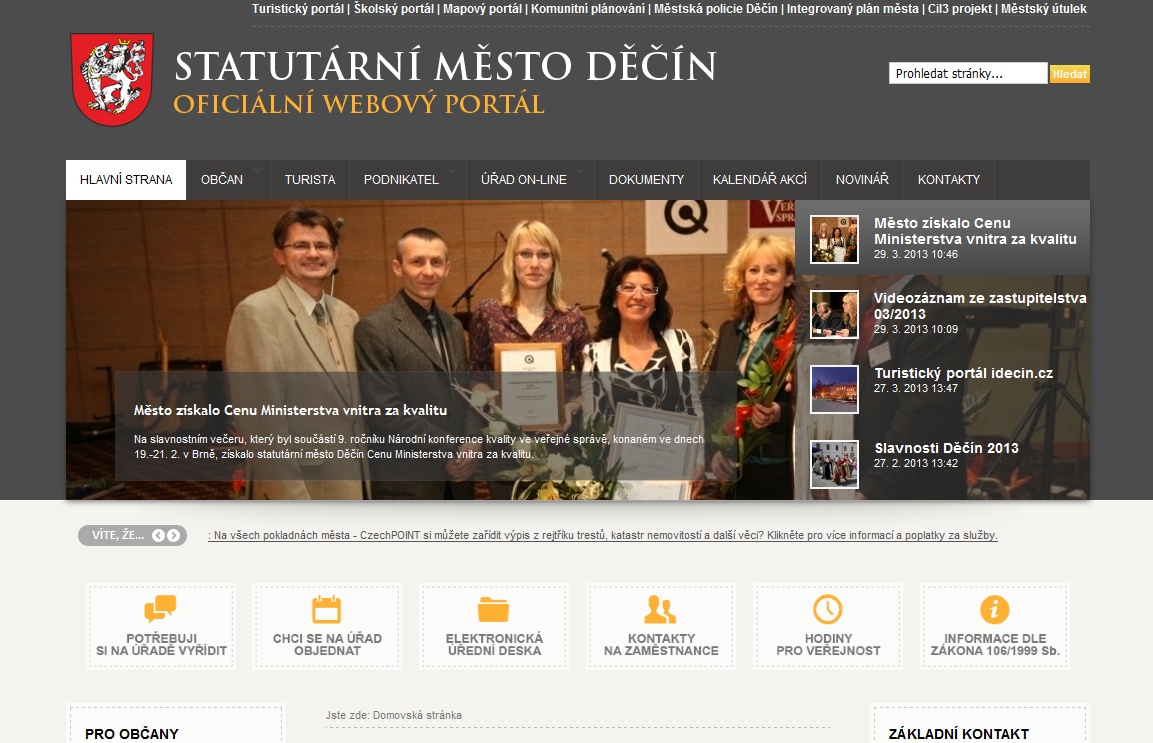Select the Slavnosti Děčín 2013 news thumbnail
Screen dimensions: 1153x743
pos(834,464)
